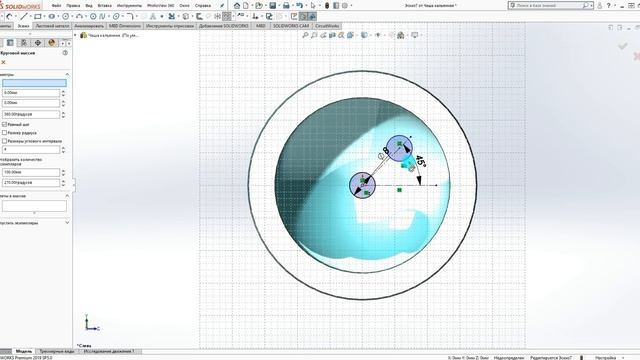
Task: Open the Line tool dropdown arrow
Action: tap(31, 16)
